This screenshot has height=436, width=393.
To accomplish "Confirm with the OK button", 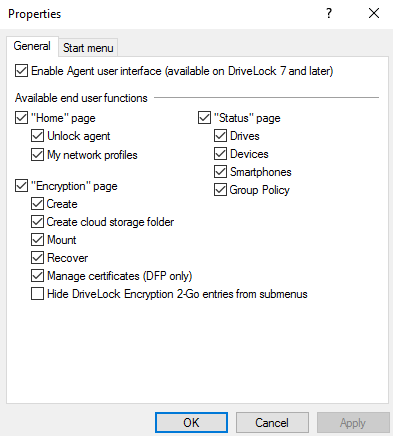I will click(x=191, y=422).
